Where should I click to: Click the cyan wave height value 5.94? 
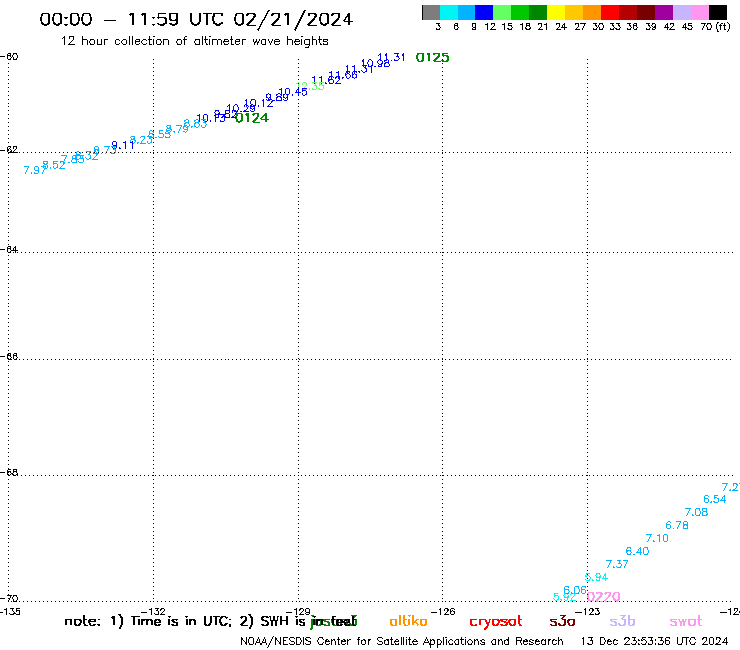coord(596,577)
